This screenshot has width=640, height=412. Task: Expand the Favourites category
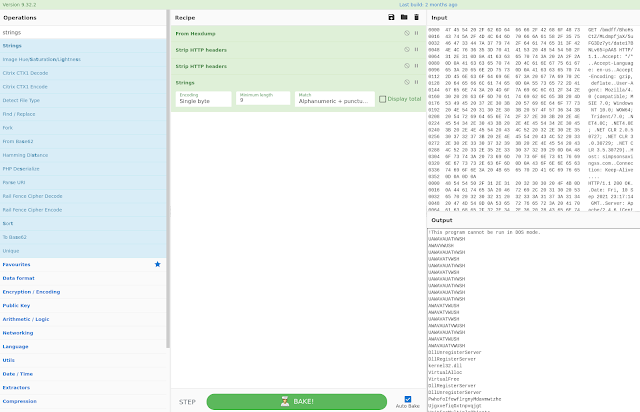pyautogui.click(x=83, y=265)
